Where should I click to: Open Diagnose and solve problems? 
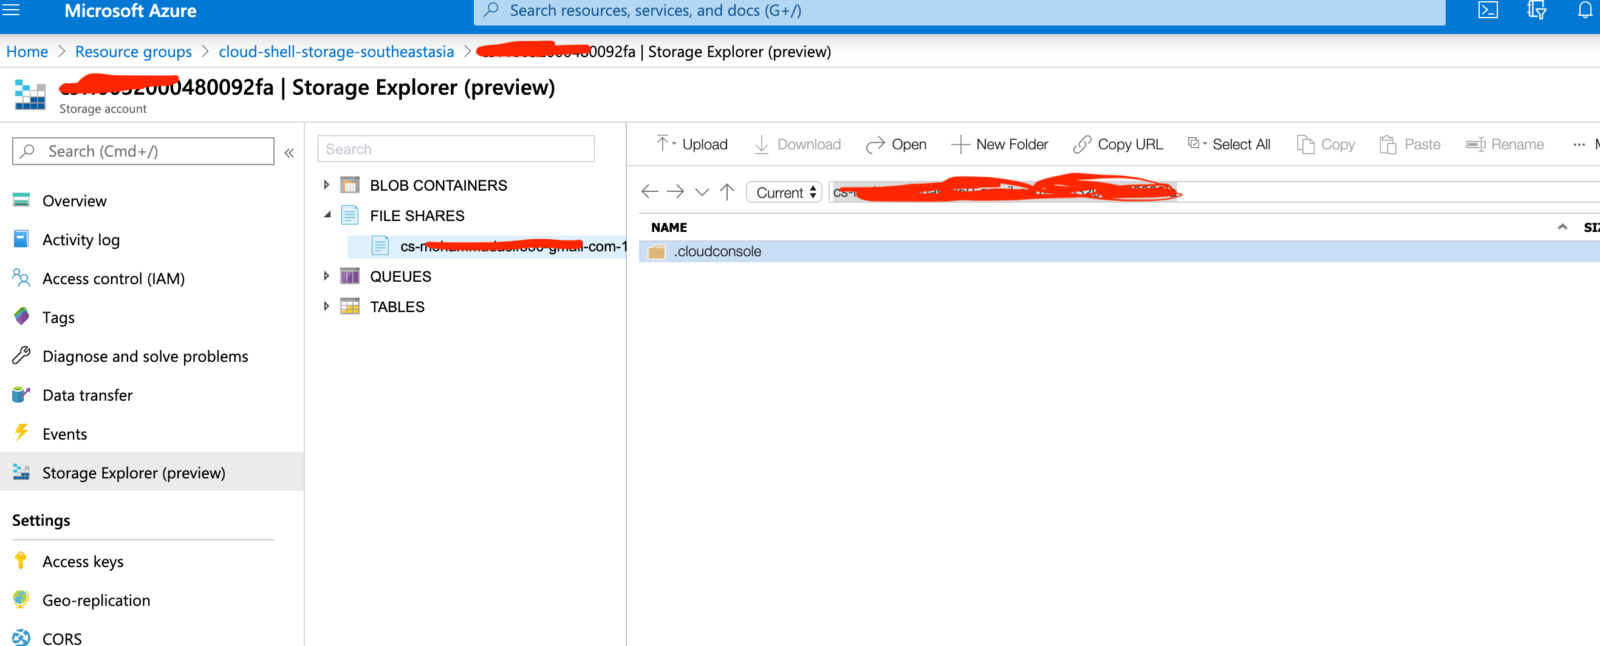point(145,357)
